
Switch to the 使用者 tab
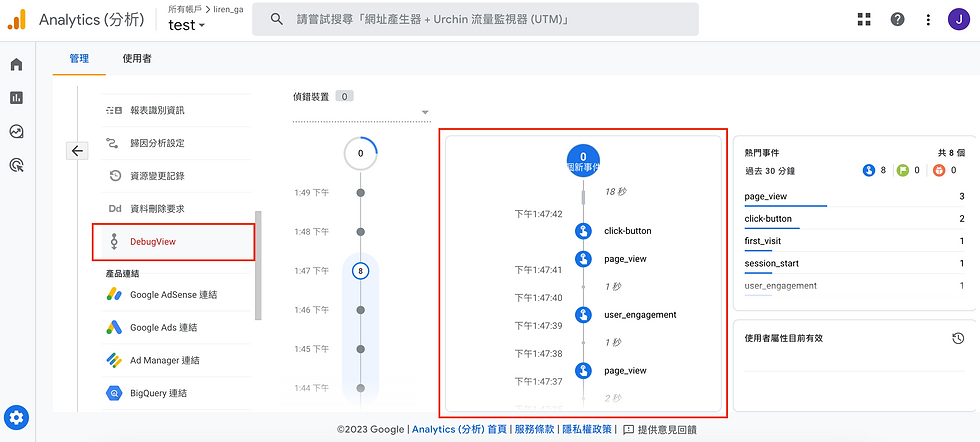[137, 59]
